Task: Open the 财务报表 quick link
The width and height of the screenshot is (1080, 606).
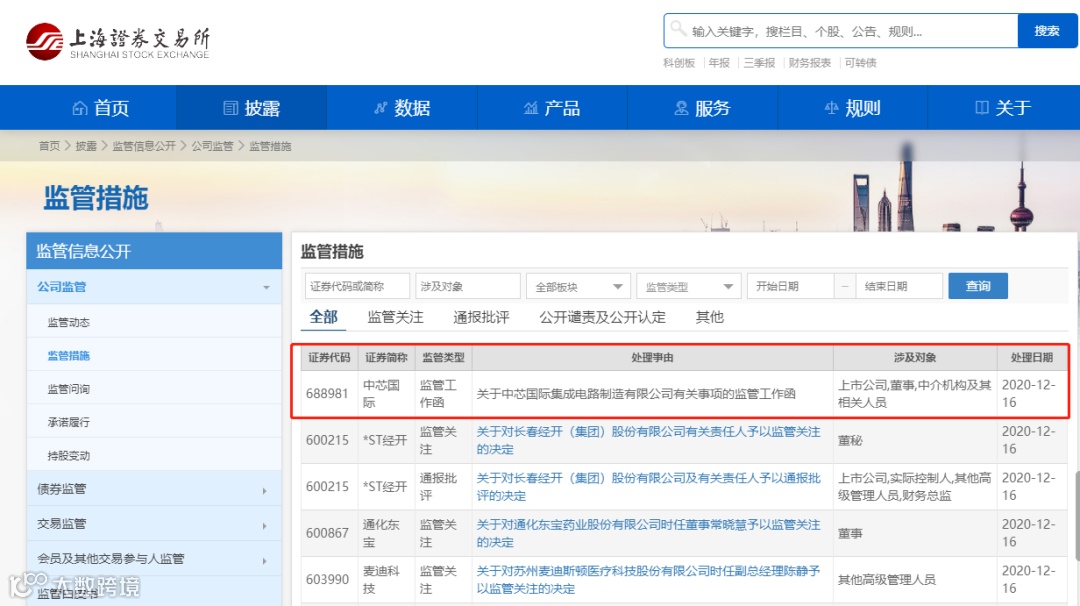Action: coord(810,63)
